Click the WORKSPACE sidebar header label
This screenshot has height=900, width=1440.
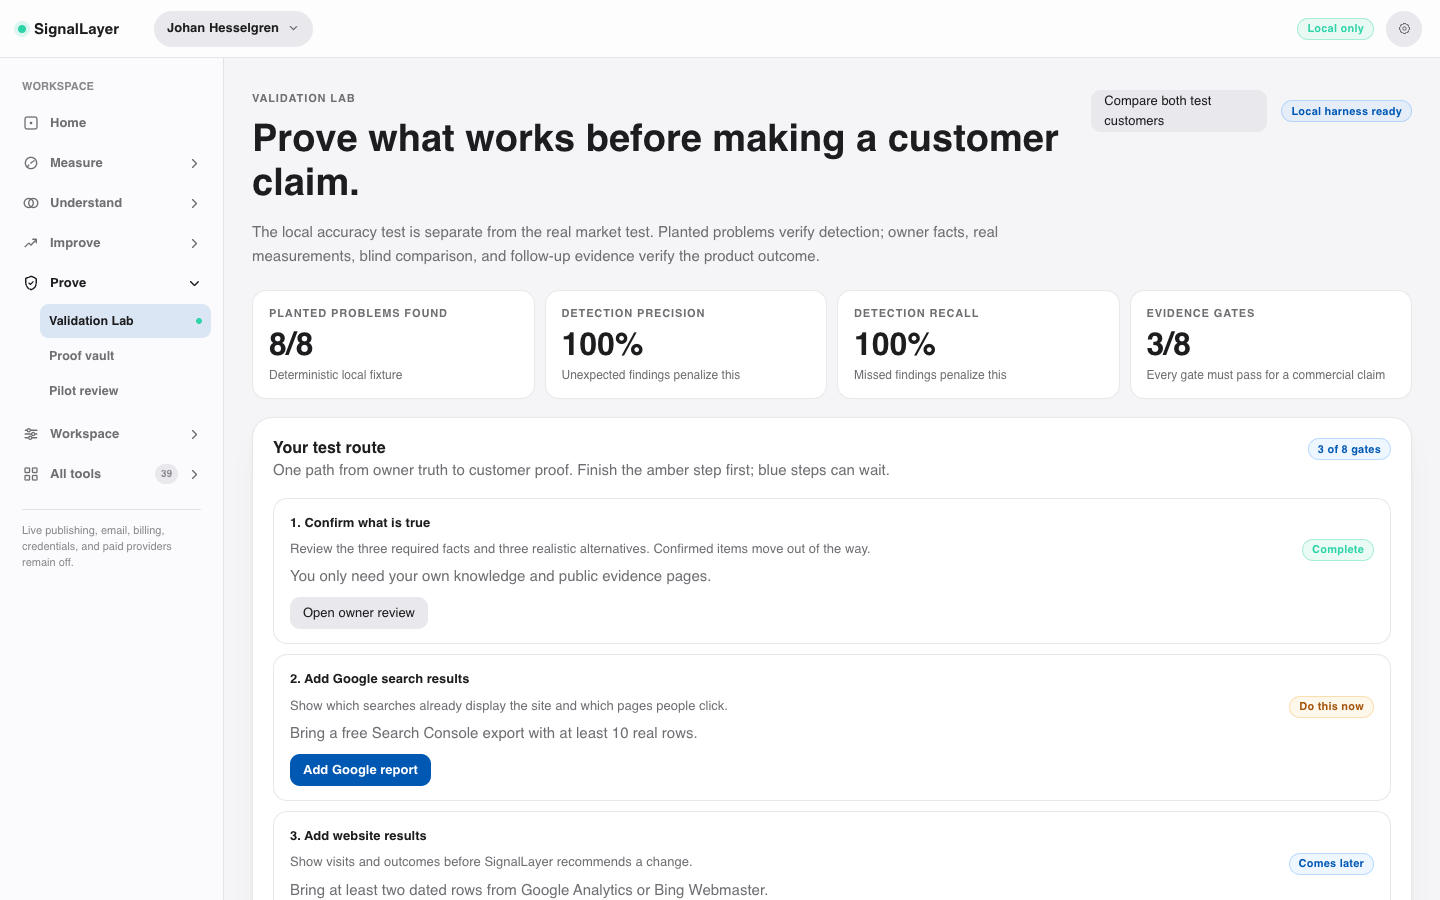58,86
